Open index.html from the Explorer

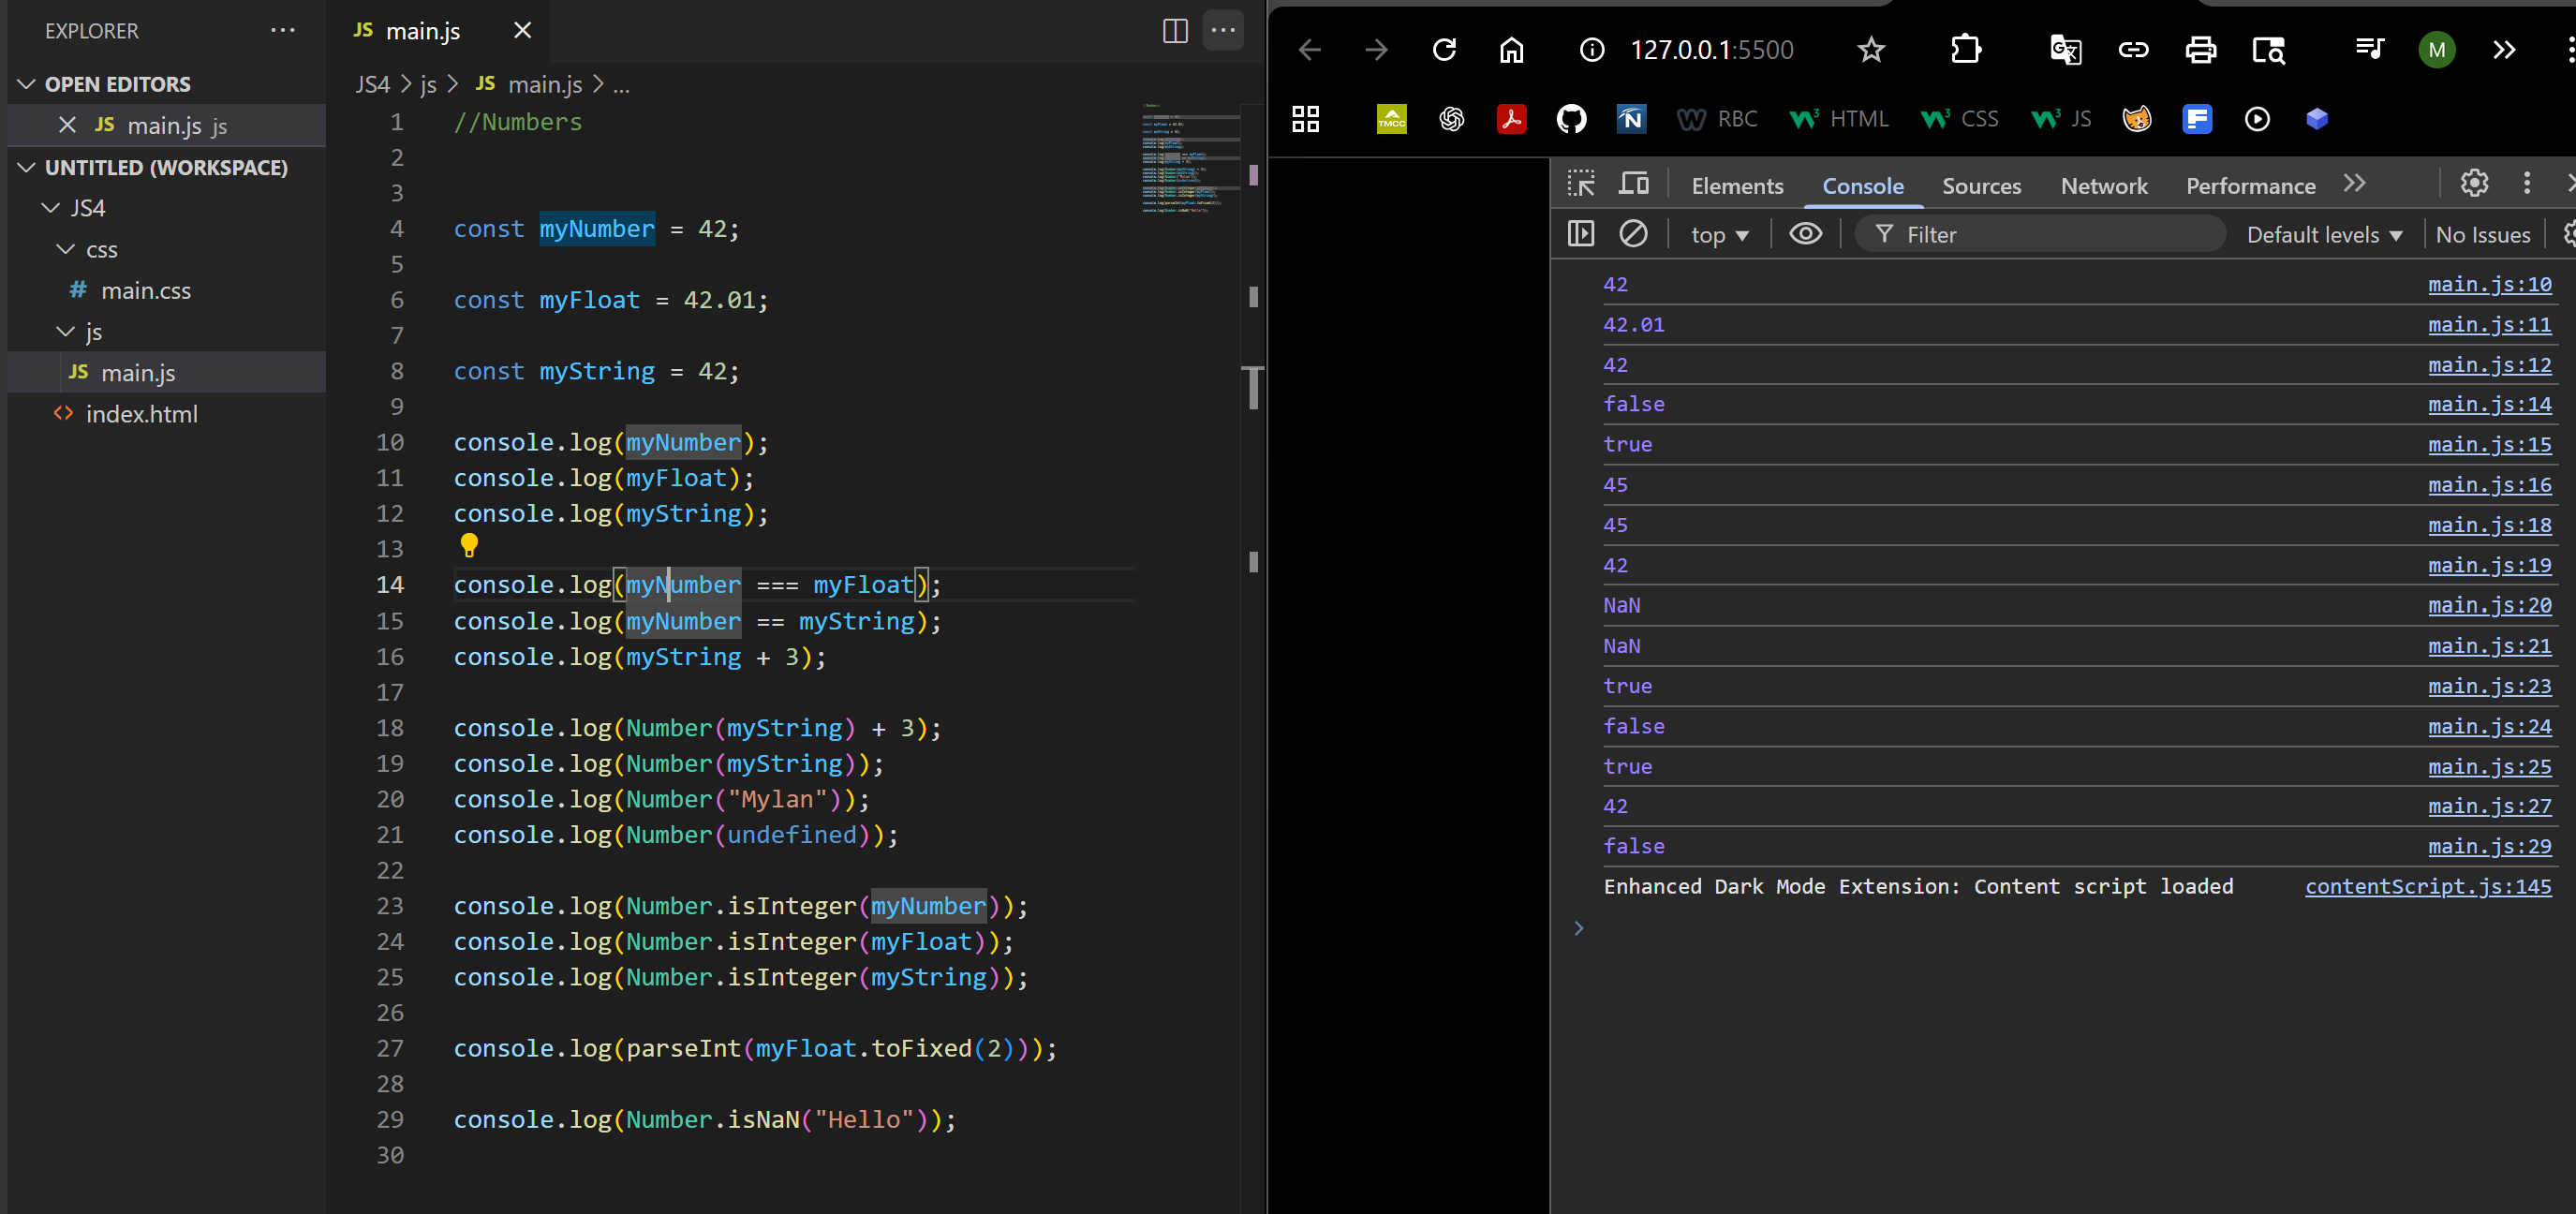tap(143, 413)
